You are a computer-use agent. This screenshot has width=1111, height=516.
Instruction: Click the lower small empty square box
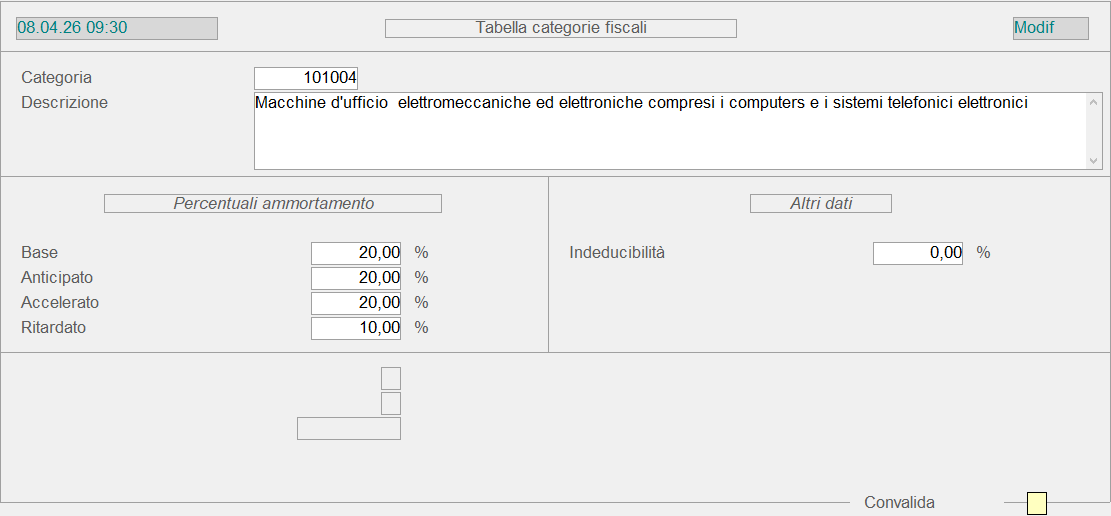click(x=391, y=403)
